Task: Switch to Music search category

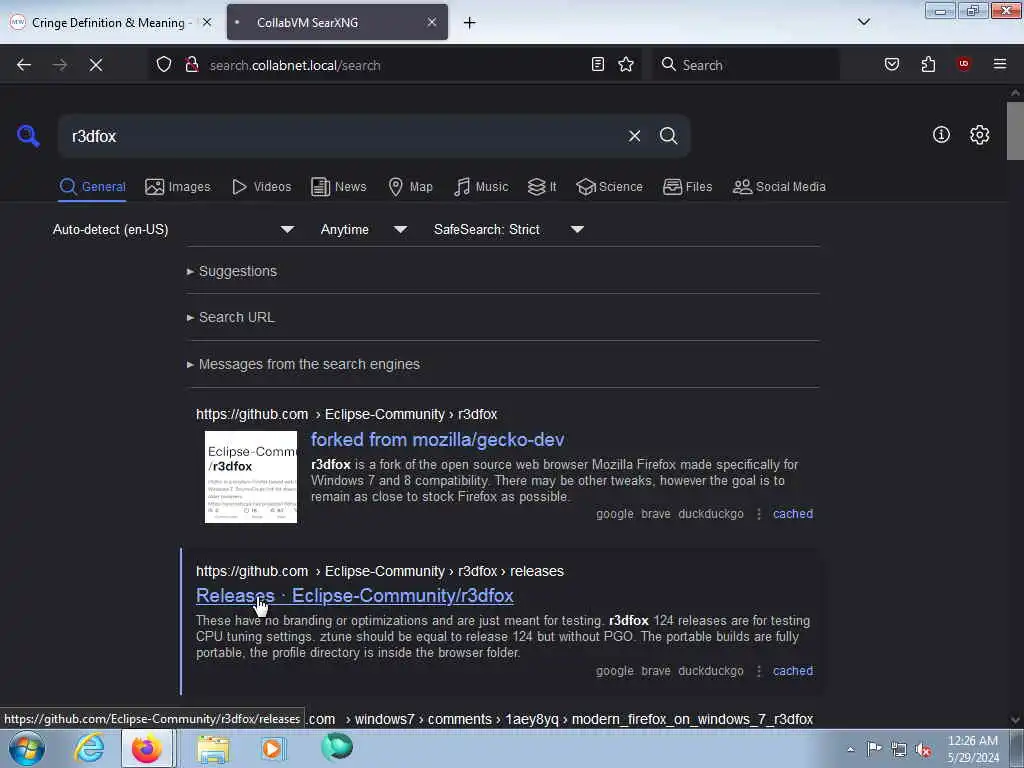Action: (481, 187)
